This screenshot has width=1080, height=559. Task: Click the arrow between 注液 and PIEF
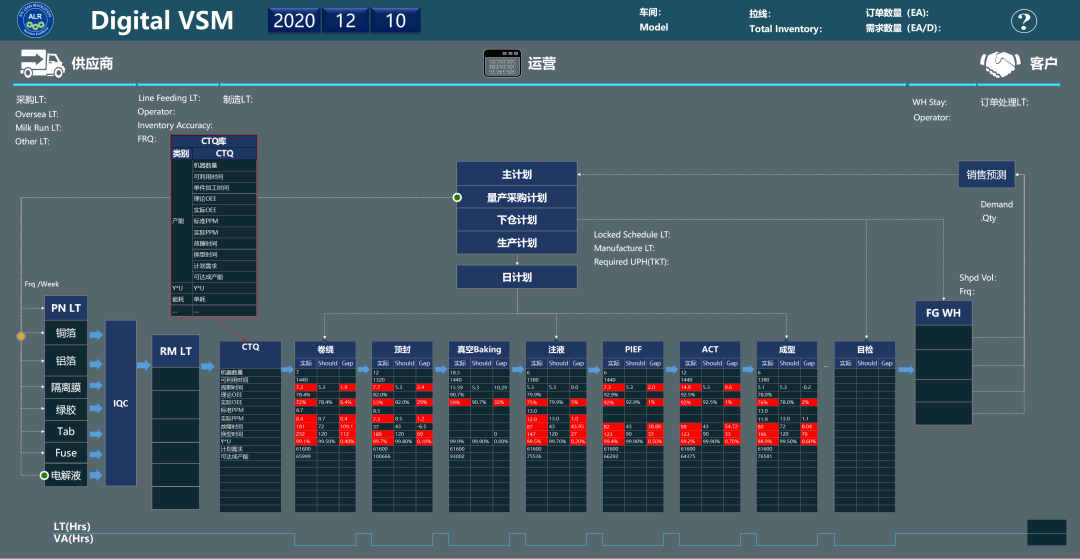(595, 370)
